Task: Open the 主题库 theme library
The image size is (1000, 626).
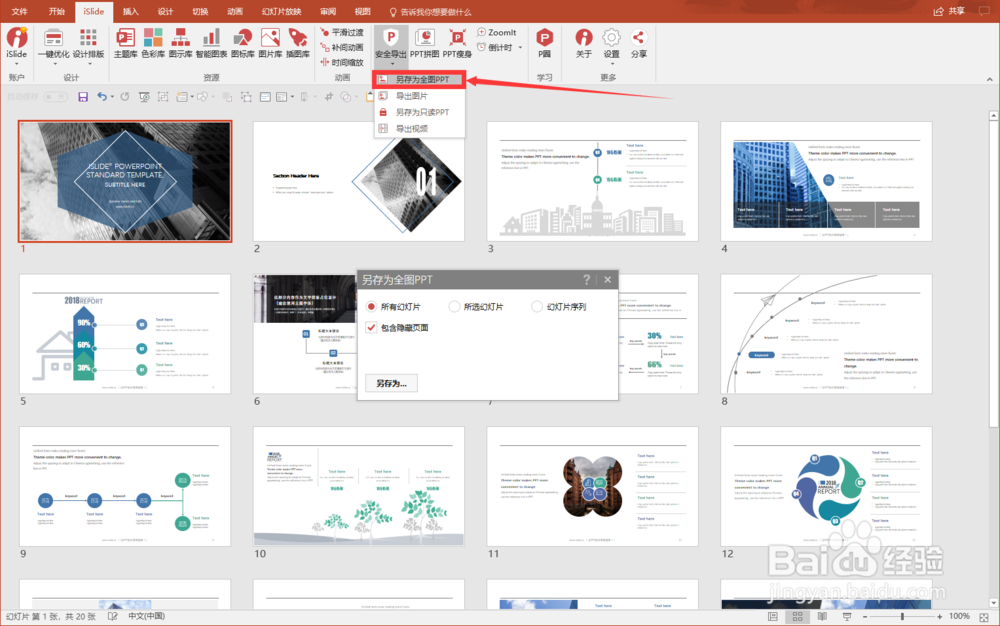Action: pos(125,43)
